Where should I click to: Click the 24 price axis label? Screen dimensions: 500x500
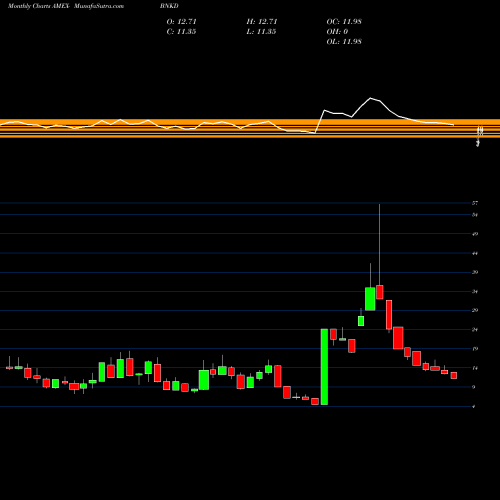[475, 330]
